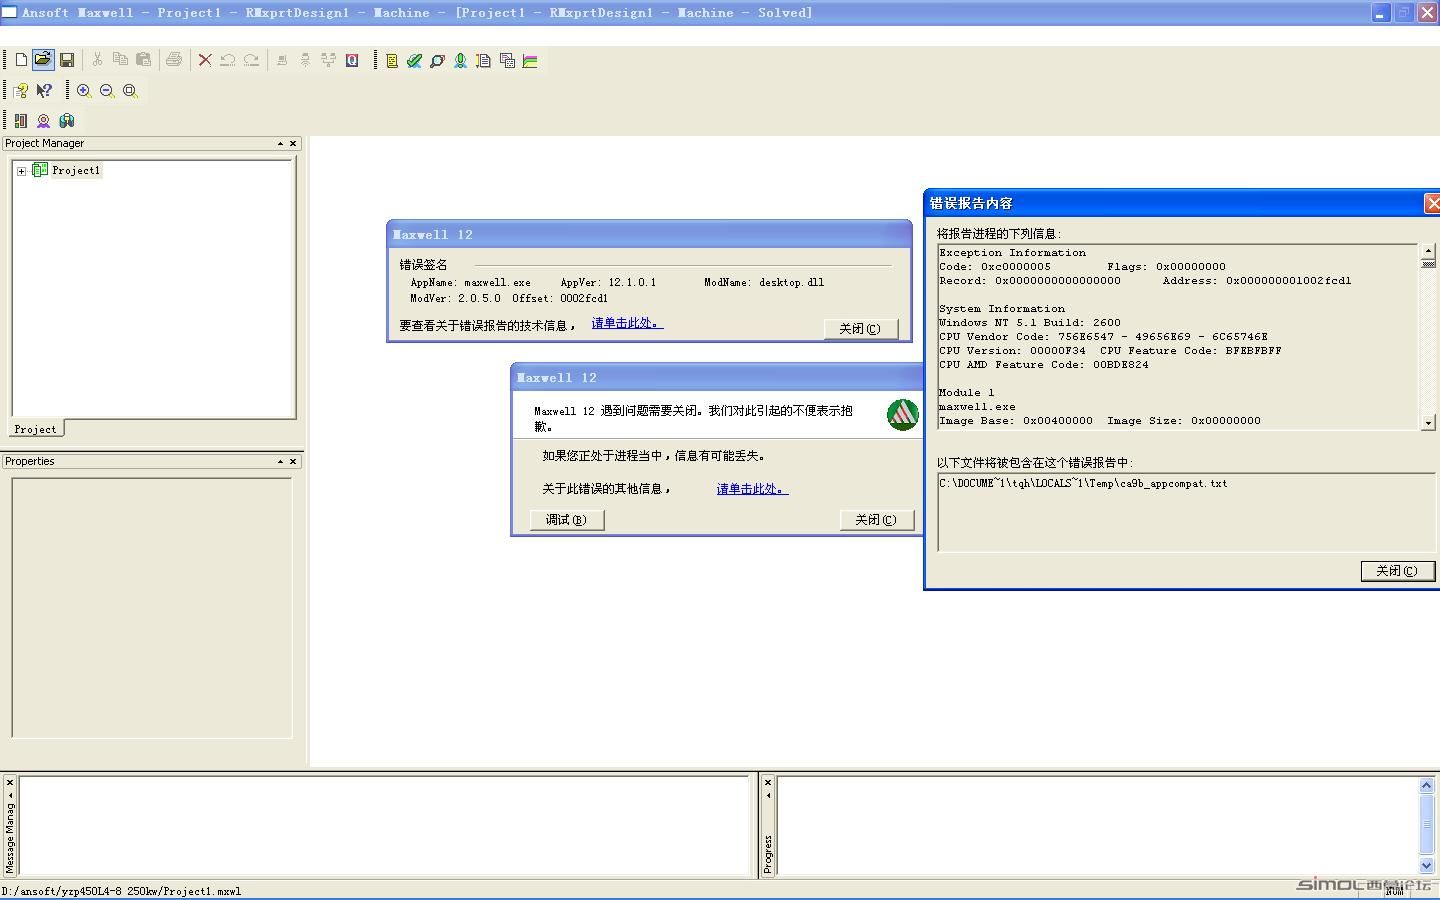Click the green checkmark Validate icon
Image resolution: width=1440 pixels, height=900 pixels.
coord(414,61)
